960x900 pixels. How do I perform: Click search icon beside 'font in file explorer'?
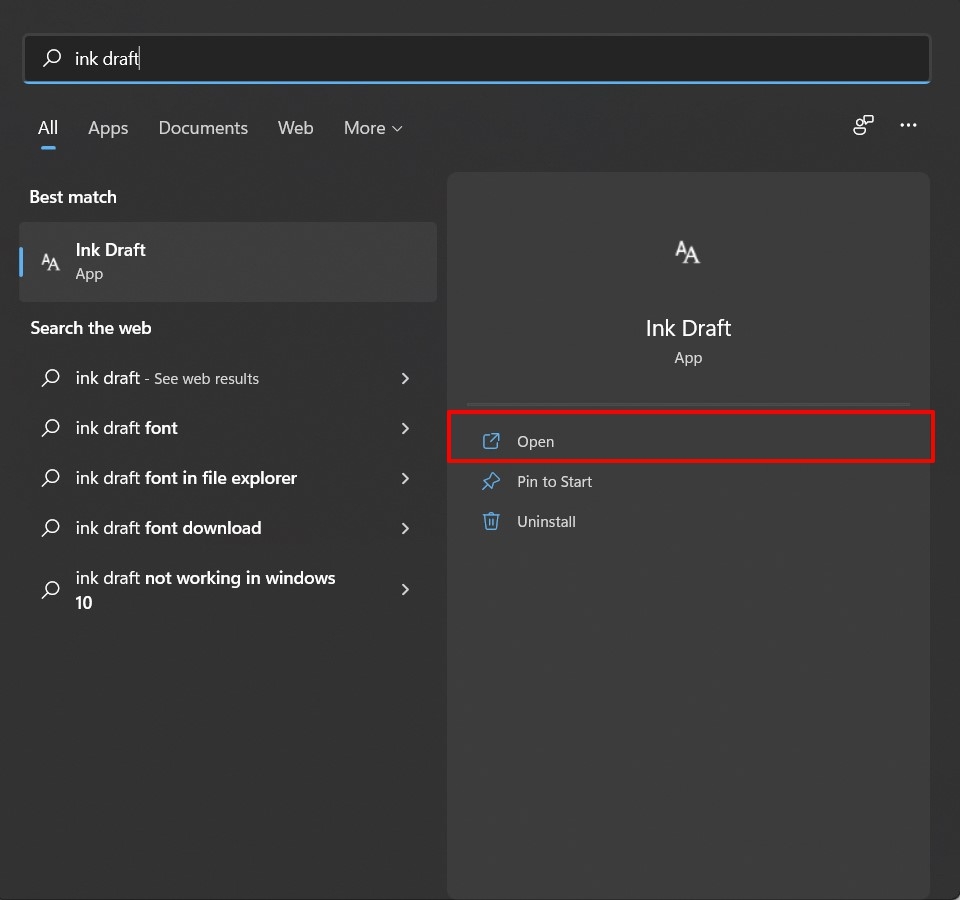click(51, 478)
